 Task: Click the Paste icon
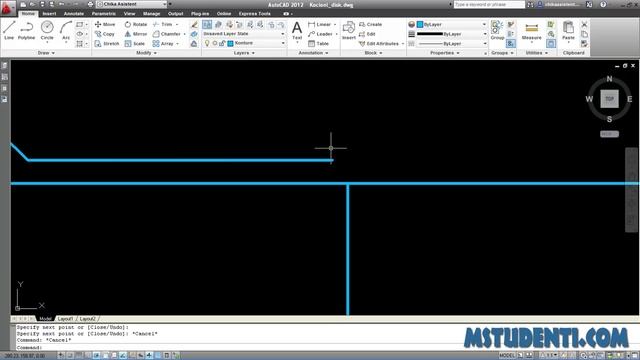coord(568,31)
